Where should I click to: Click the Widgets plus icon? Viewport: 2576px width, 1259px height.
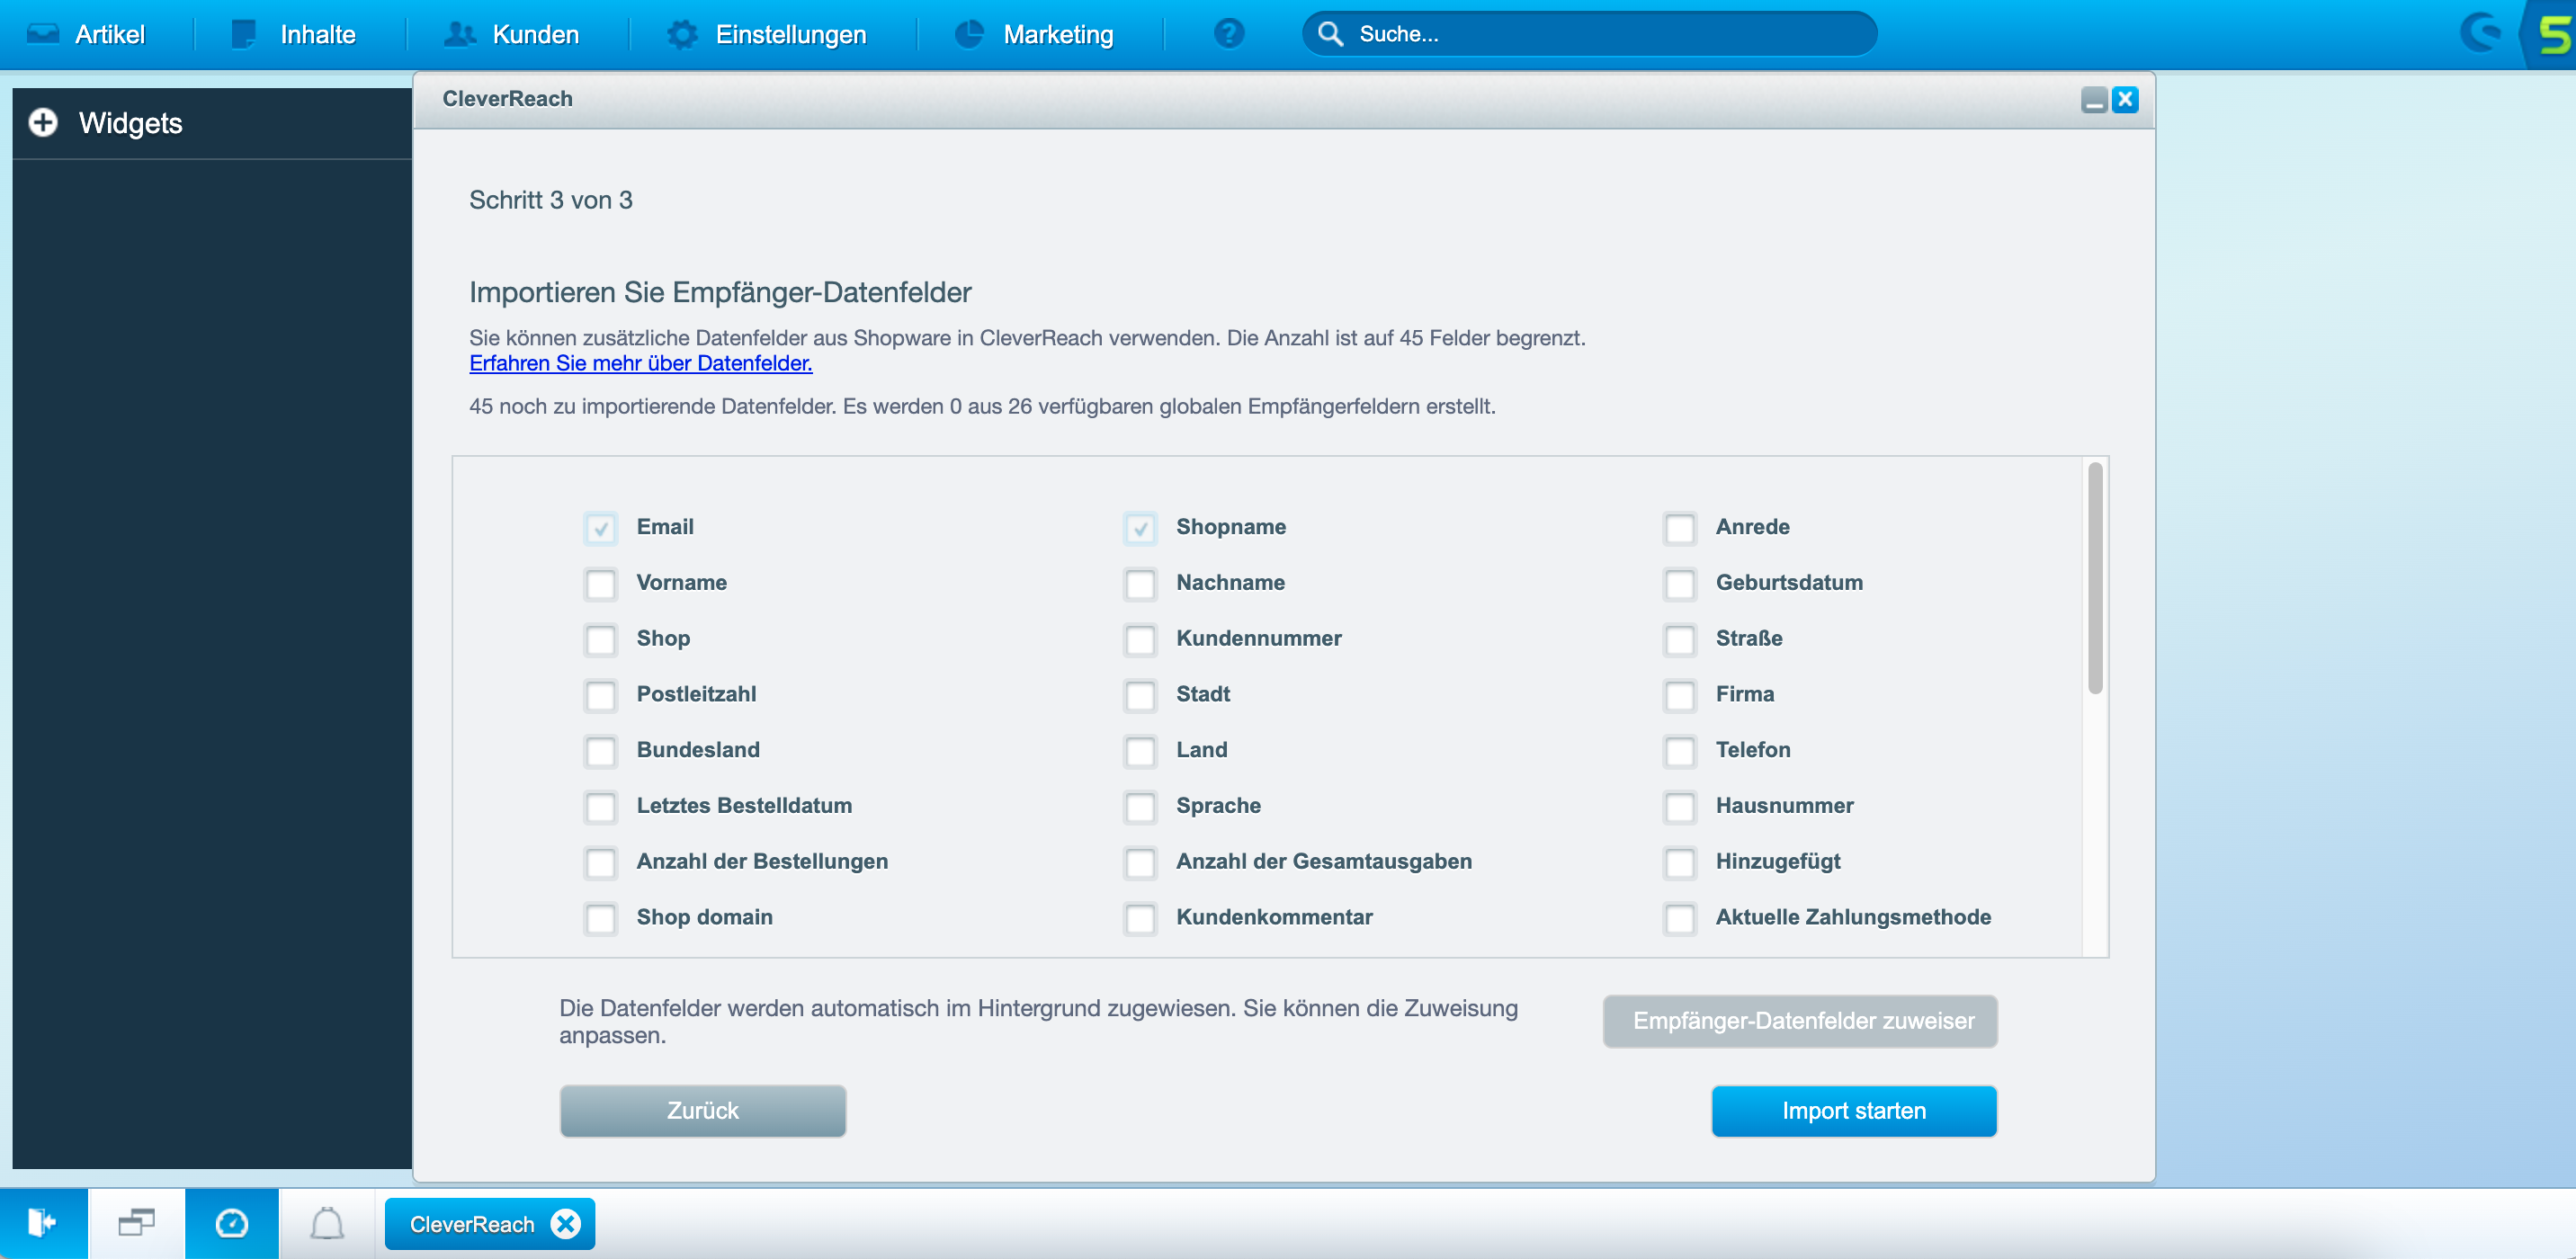point(43,123)
